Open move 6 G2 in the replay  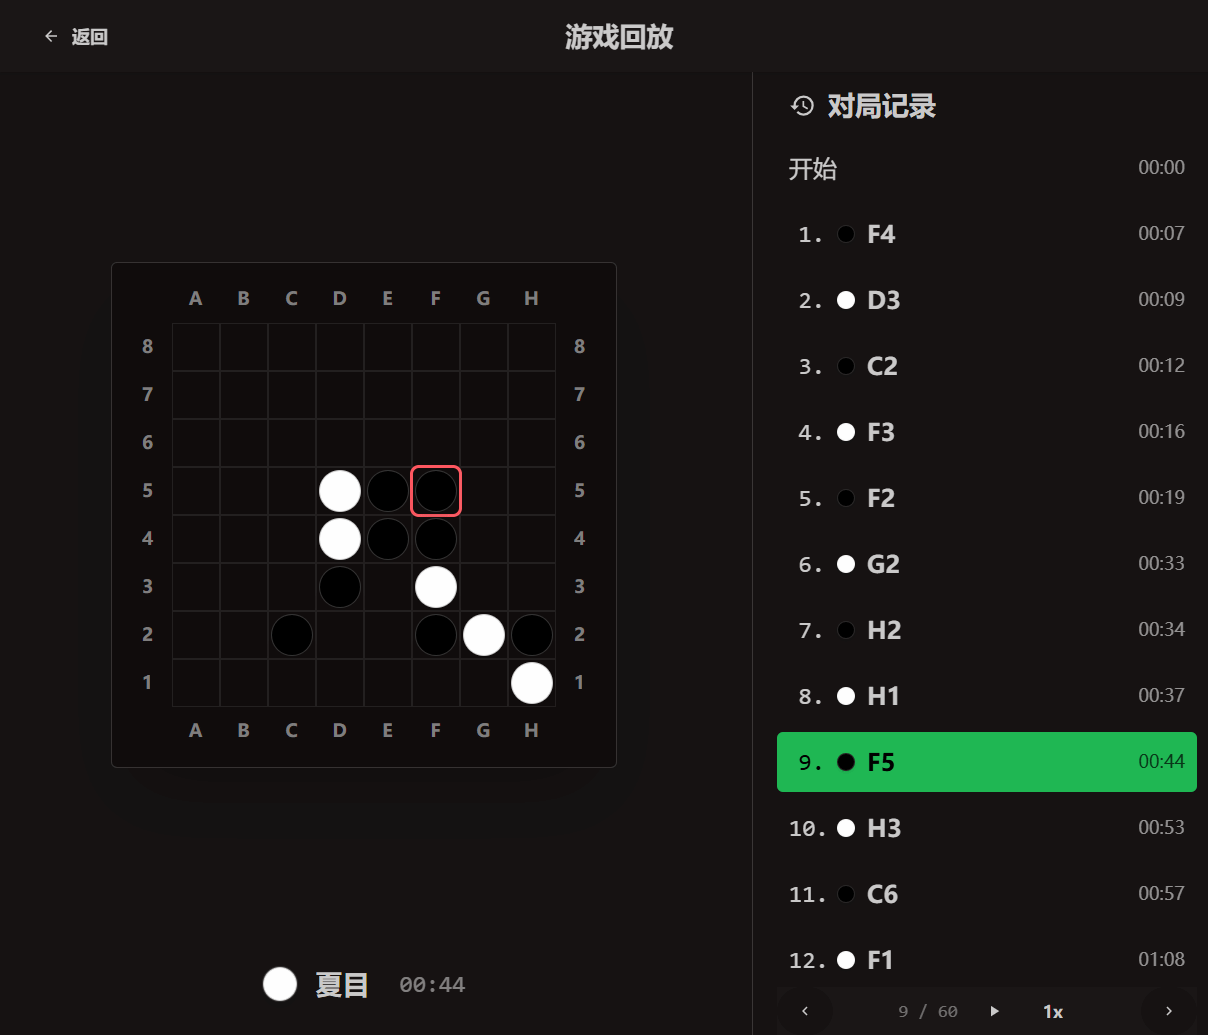pos(986,564)
